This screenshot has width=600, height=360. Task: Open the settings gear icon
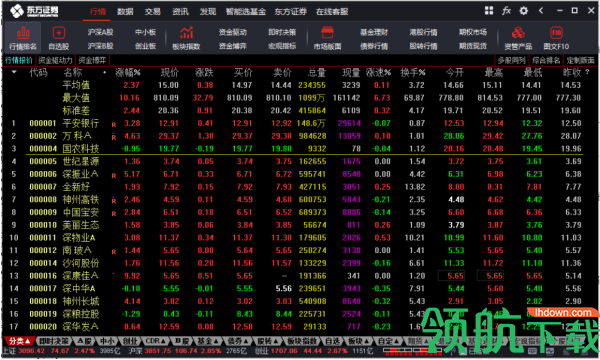523,11
